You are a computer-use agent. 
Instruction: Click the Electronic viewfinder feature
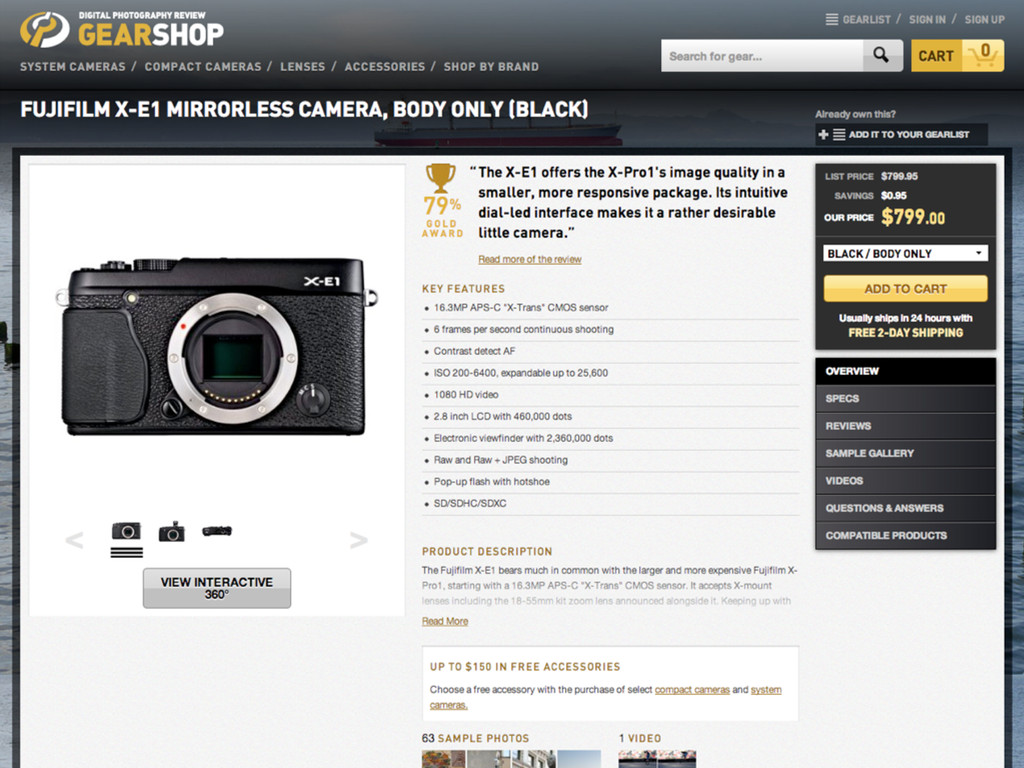click(x=523, y=438)
